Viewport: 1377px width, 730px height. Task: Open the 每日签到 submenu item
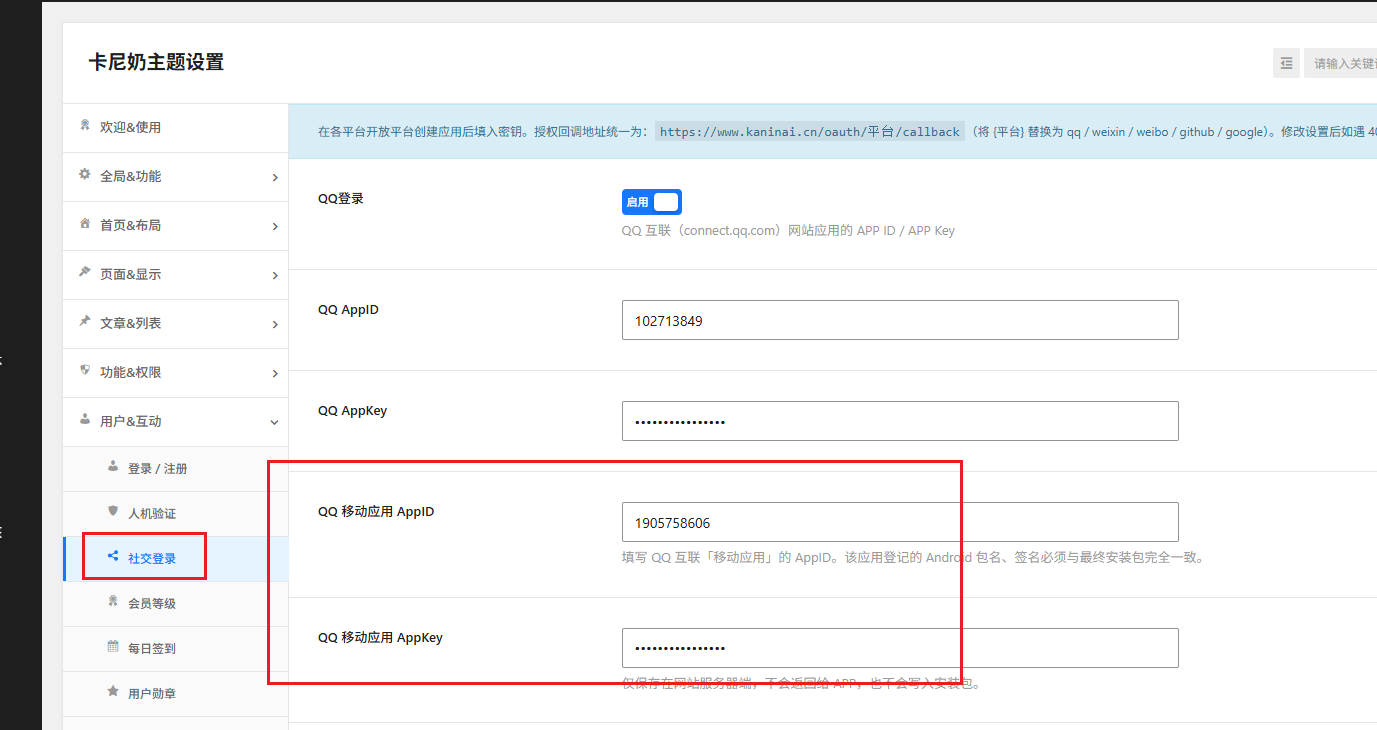[175, 649]
